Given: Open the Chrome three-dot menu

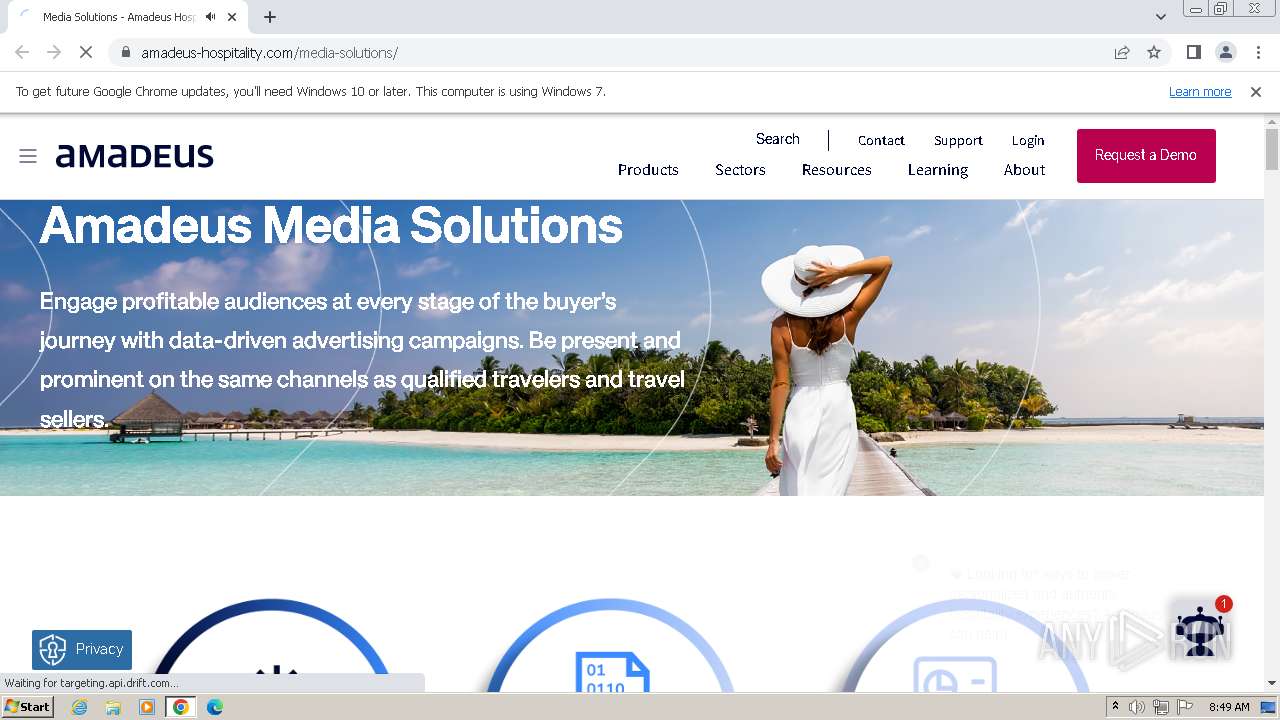Looking at the screenshot, I should point(1257,52).
